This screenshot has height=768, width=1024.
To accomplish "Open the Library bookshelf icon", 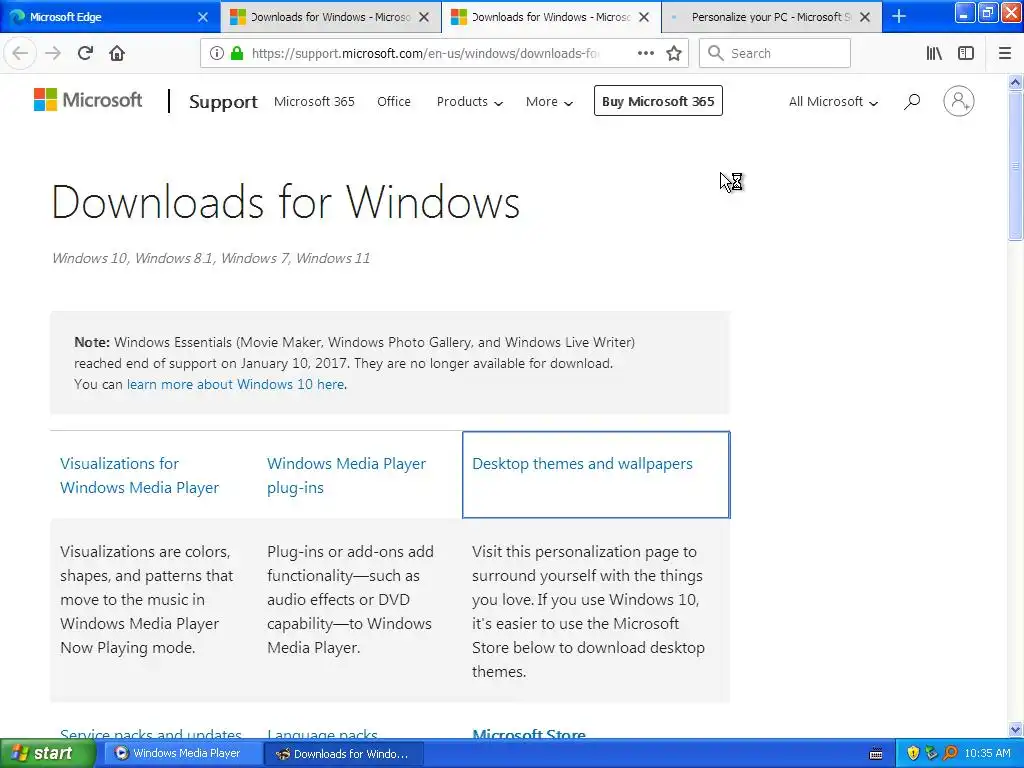I will click(934, 53).
